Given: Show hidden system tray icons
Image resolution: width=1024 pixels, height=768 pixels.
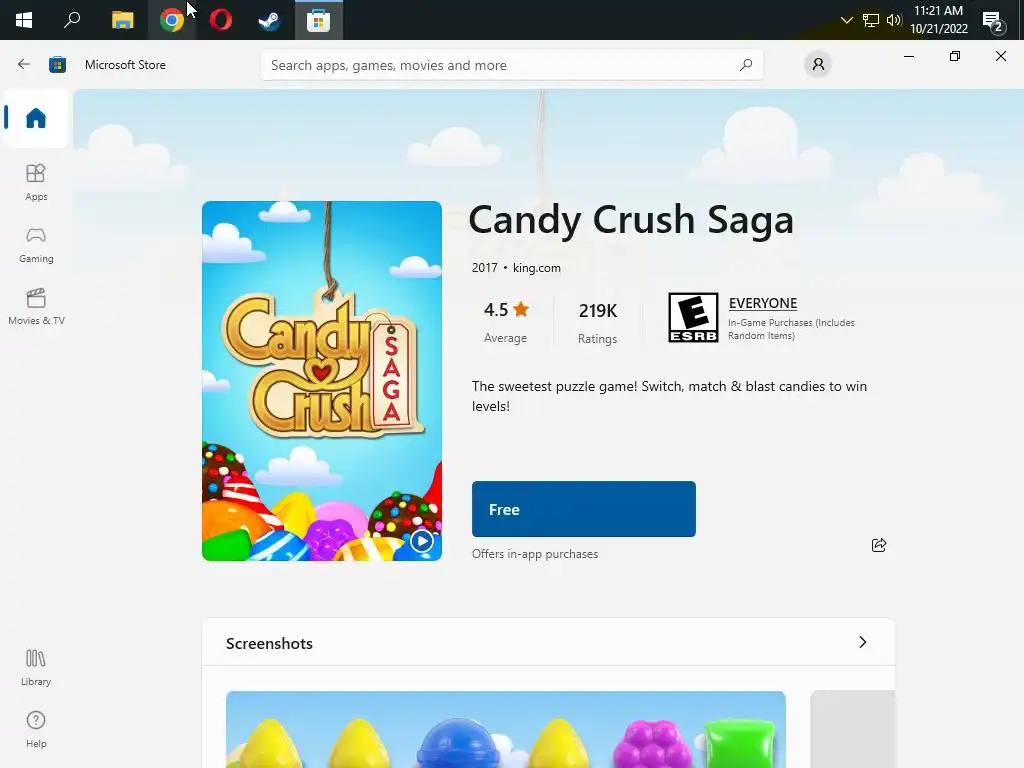Looking at the screenshot, I should (x=846, y=20).
